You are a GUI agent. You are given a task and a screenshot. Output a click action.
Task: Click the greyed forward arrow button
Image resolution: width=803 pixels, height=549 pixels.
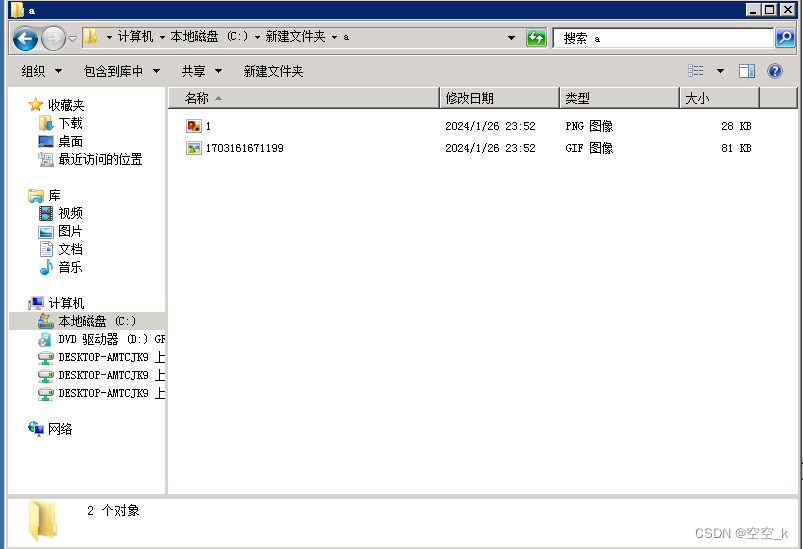53,38
